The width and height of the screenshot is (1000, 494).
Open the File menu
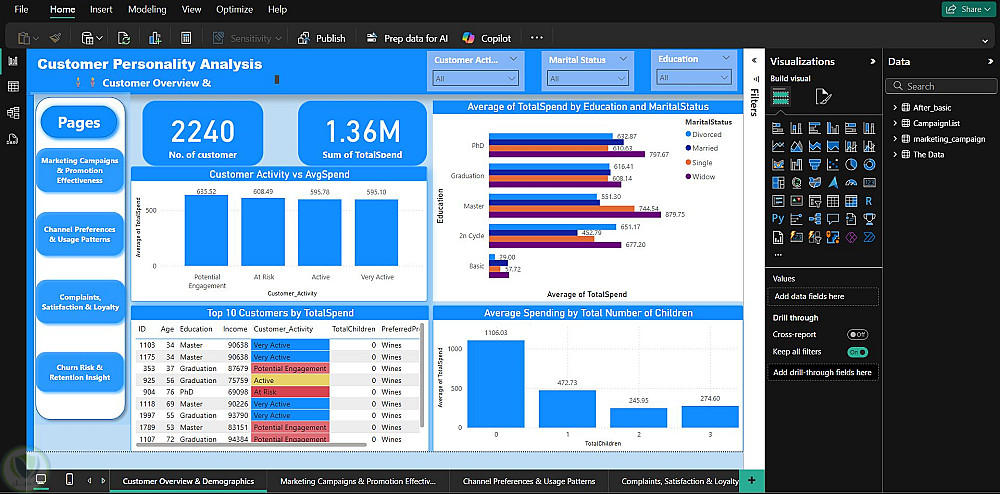(21, 10)
